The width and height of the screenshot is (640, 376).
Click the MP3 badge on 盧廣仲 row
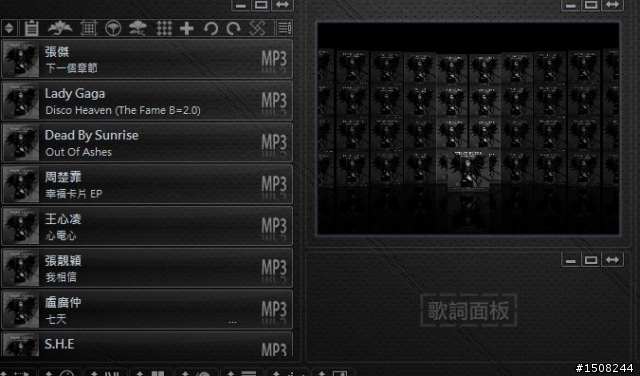pyautogui.click(x=274, y=310)
